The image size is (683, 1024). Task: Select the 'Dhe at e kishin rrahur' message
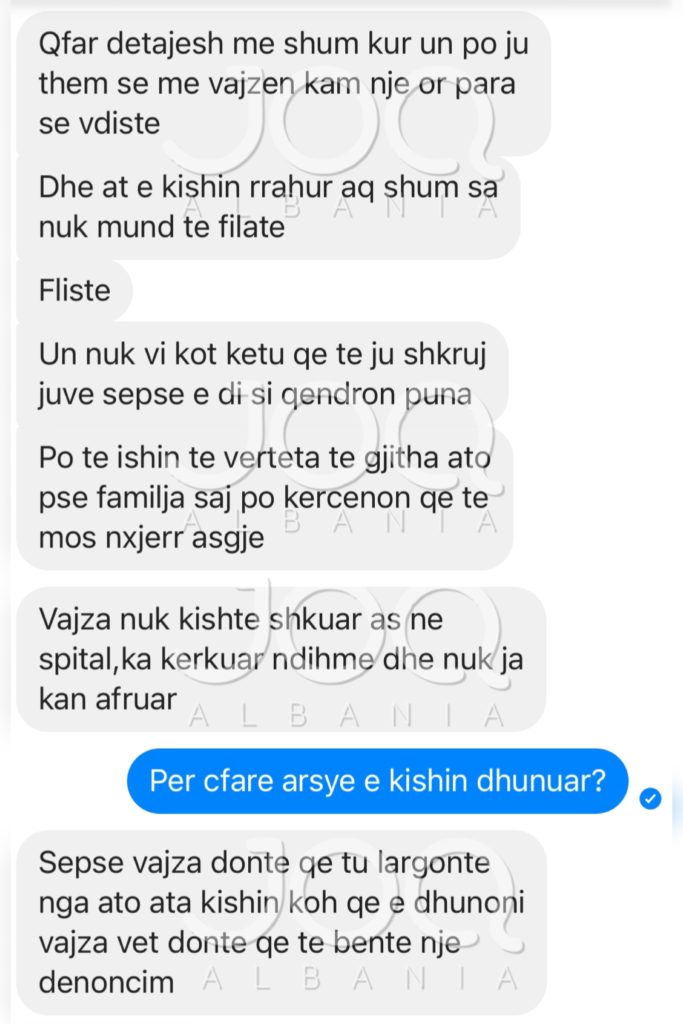pos(268,207)
